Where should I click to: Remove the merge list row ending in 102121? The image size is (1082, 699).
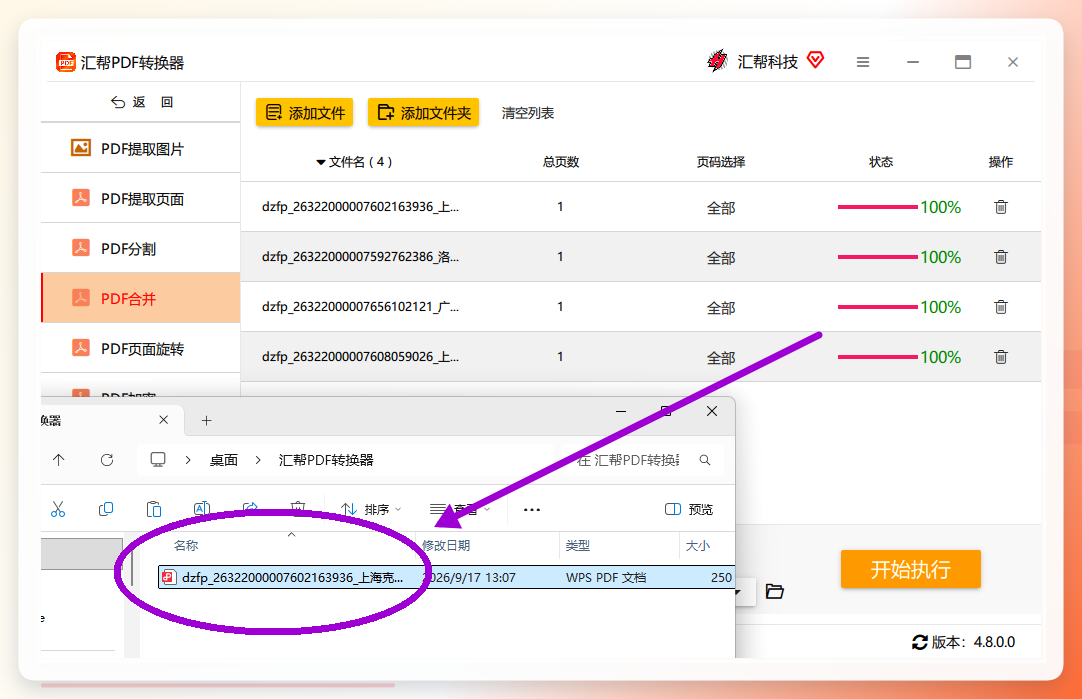point(1001,307)
